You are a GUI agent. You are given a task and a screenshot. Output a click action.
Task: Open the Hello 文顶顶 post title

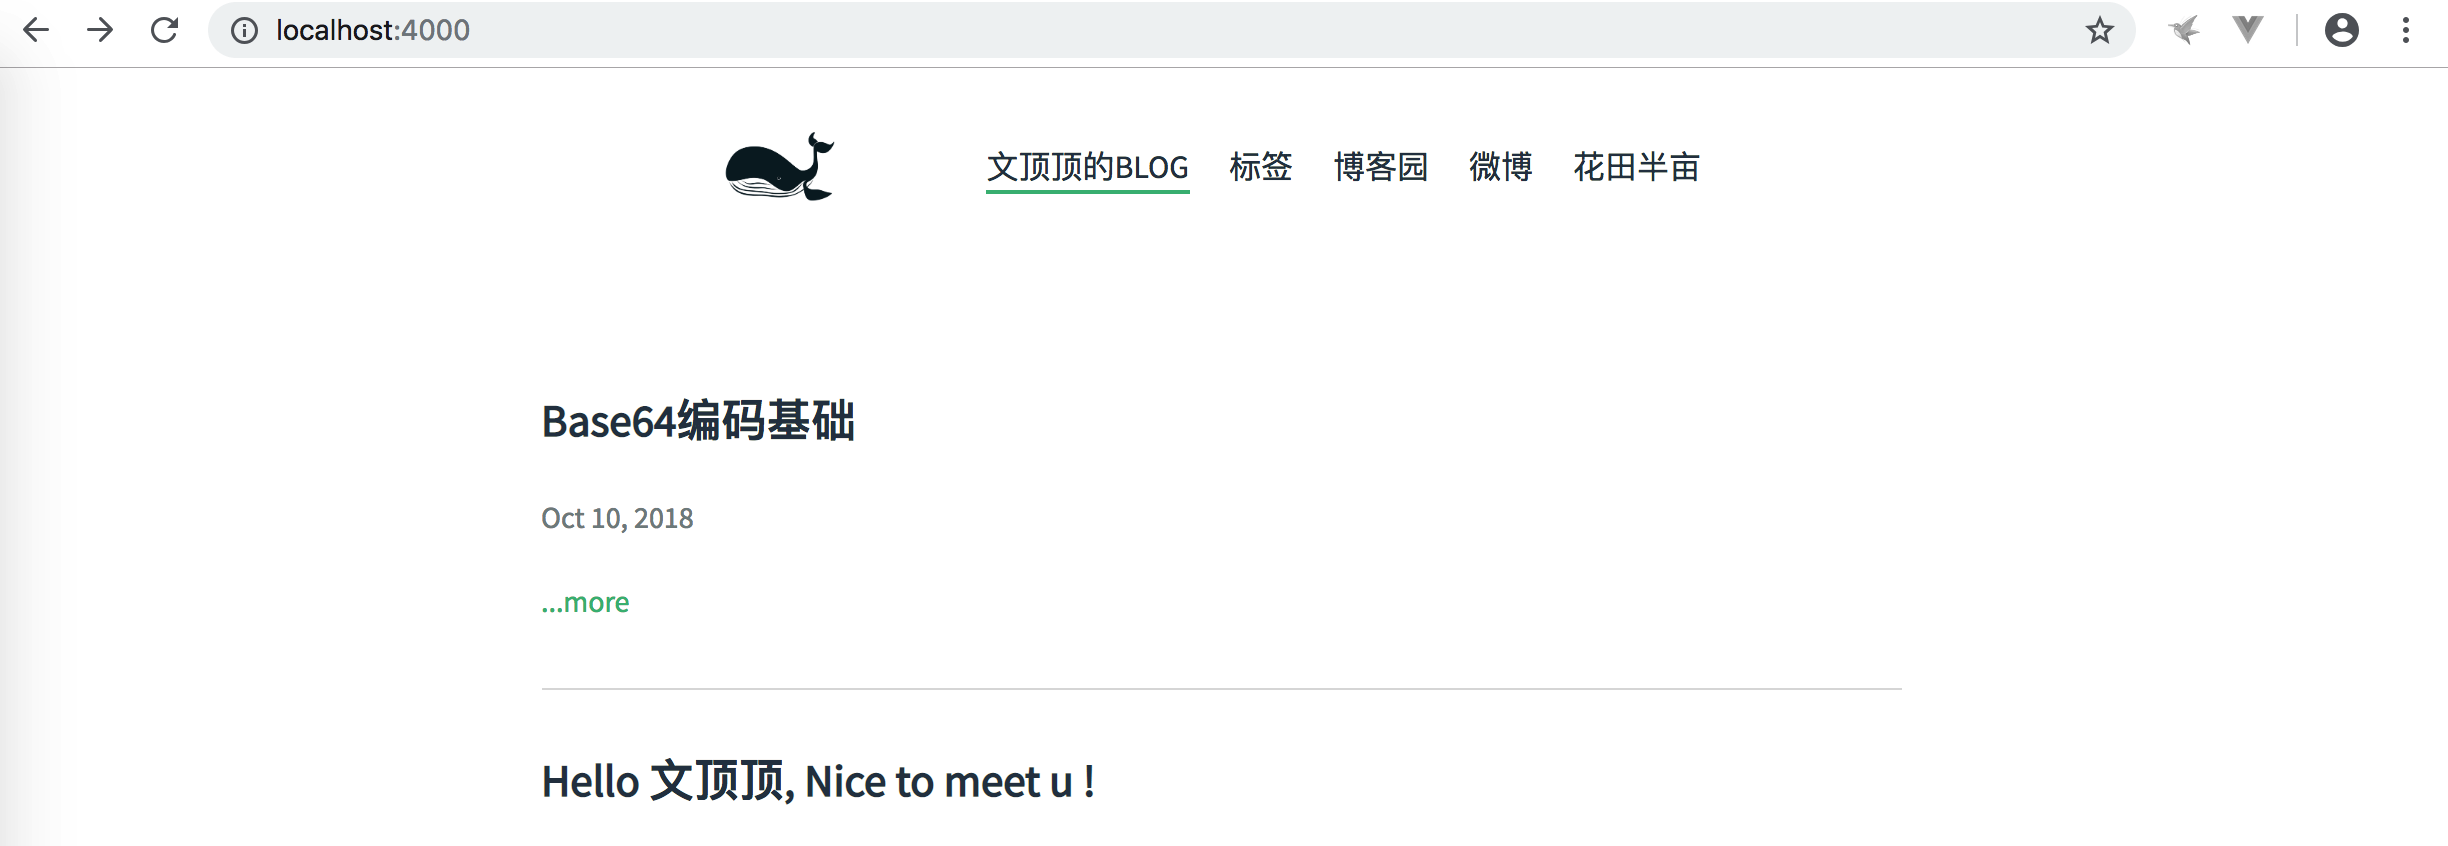pyautogui.click(x=818, y=781)
